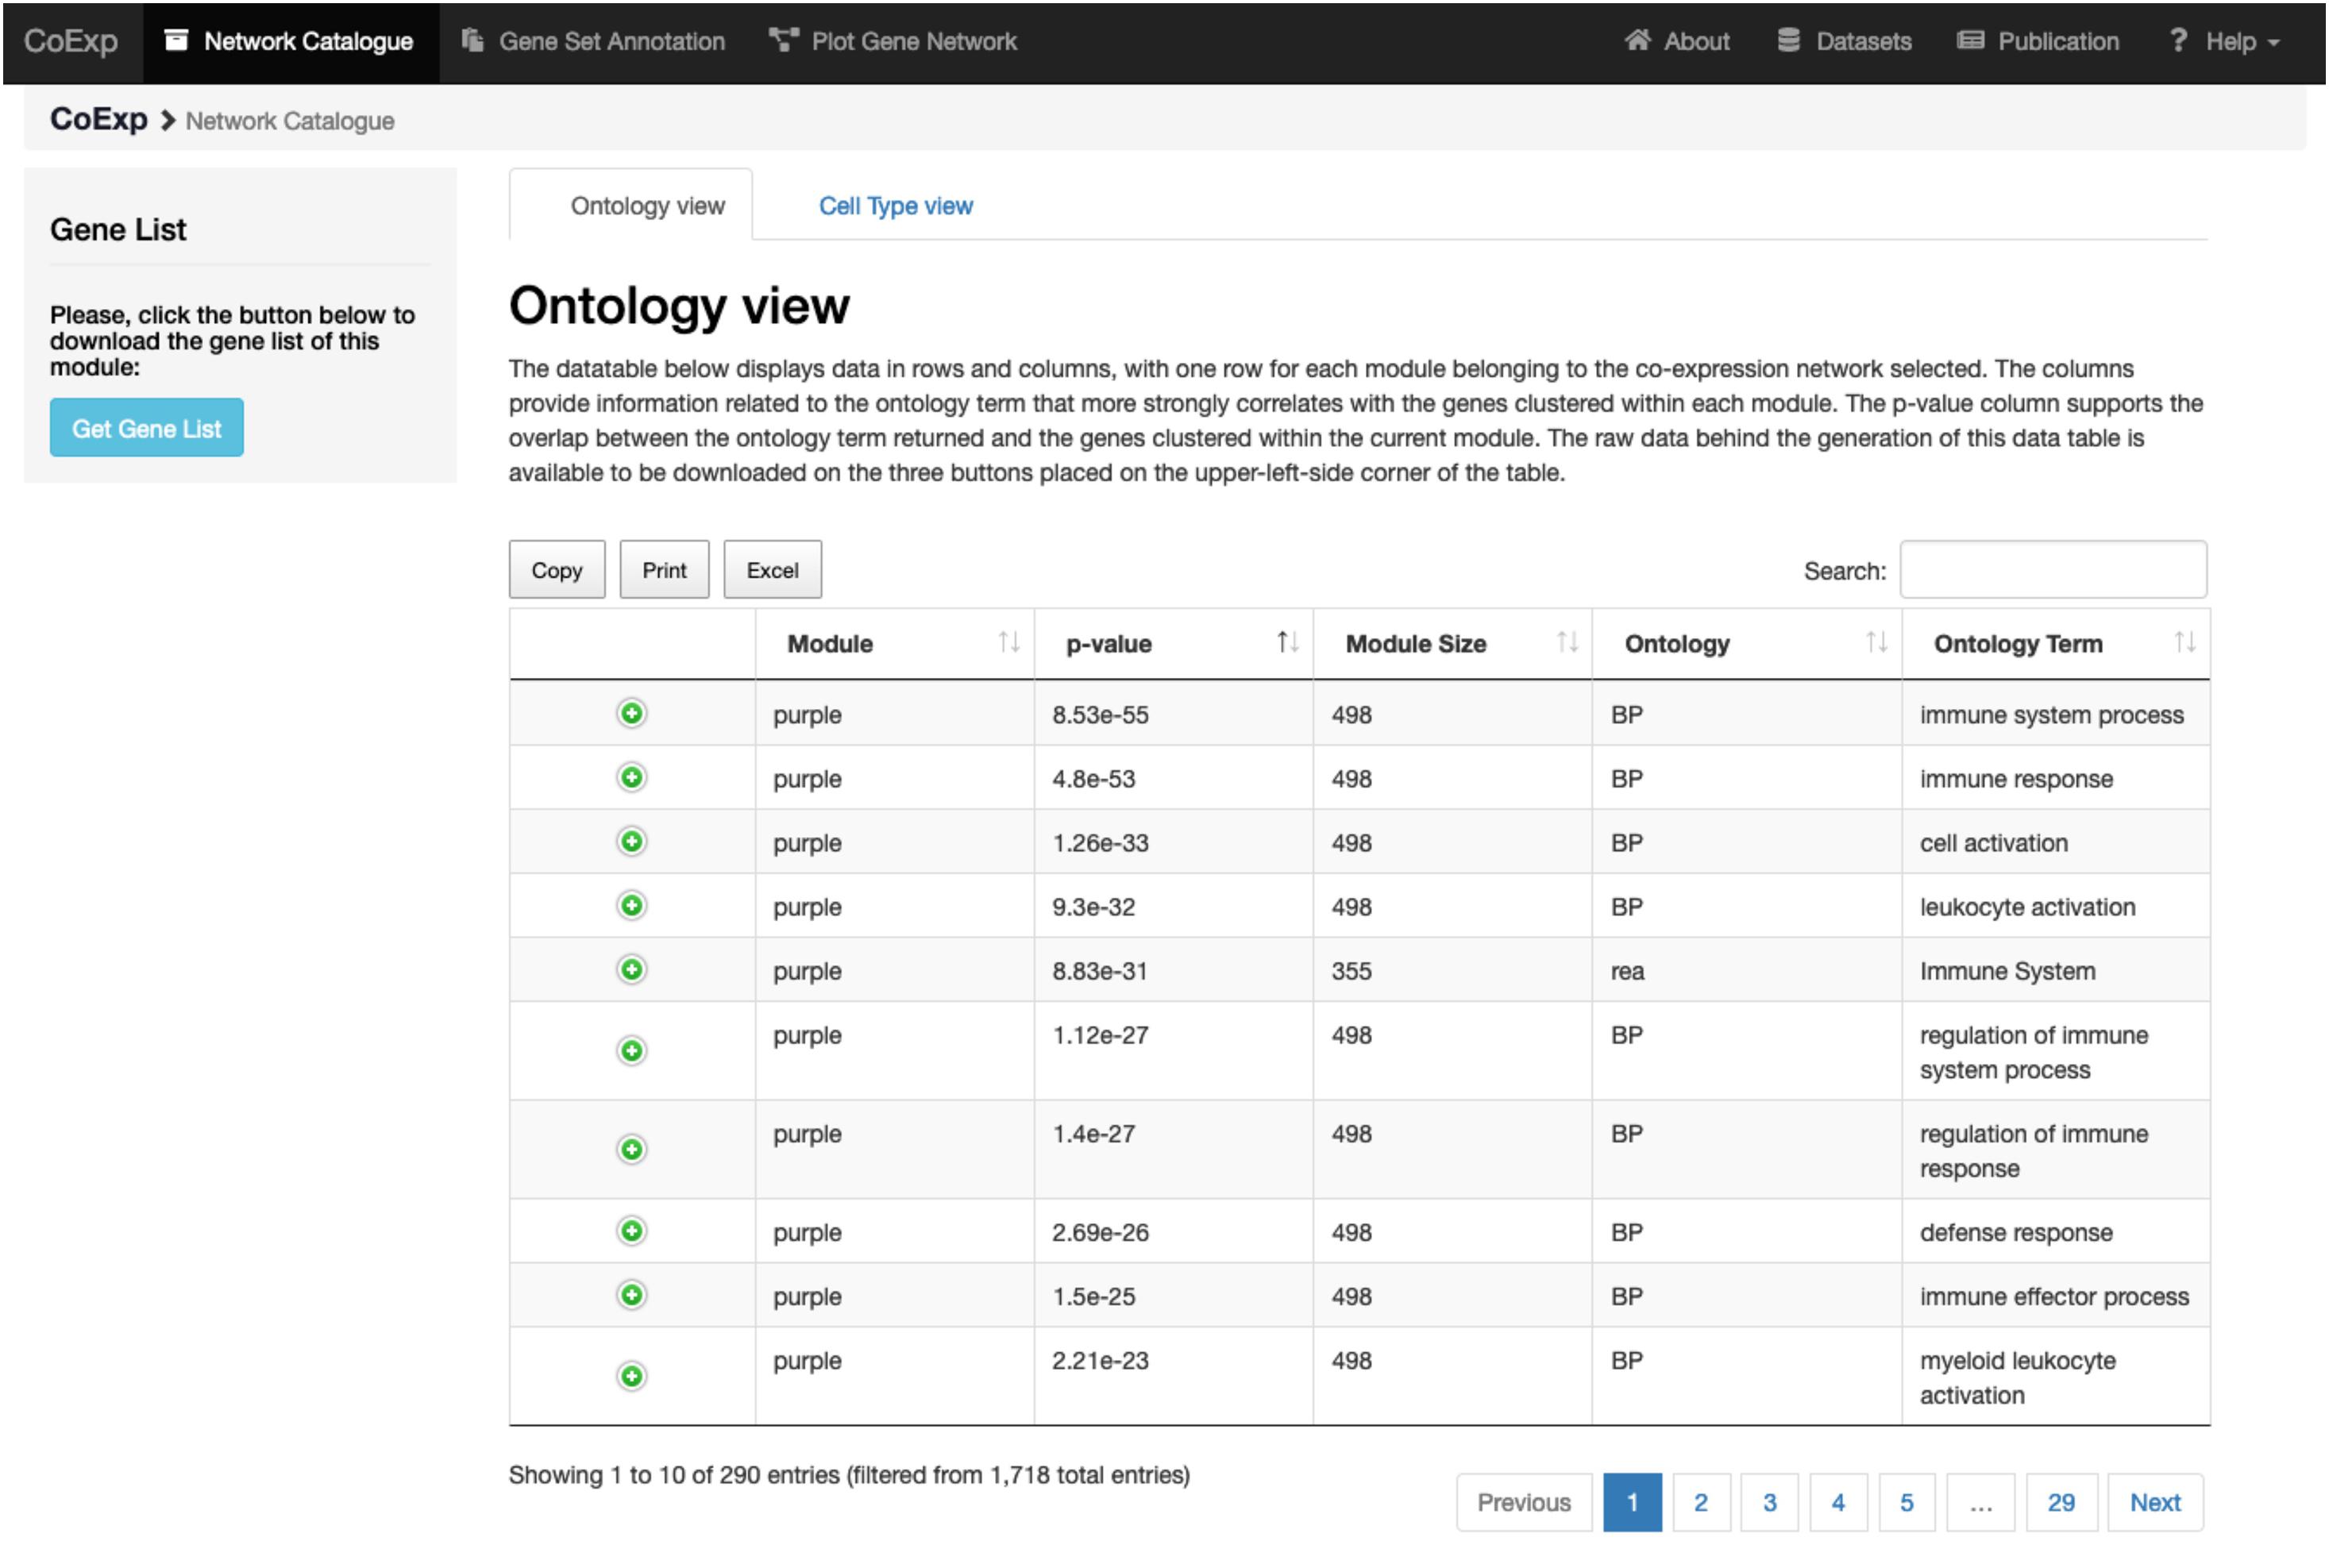Expand row details for immune response
Viewport: 2329px width, 1568px height.
[x=631, y=778]
